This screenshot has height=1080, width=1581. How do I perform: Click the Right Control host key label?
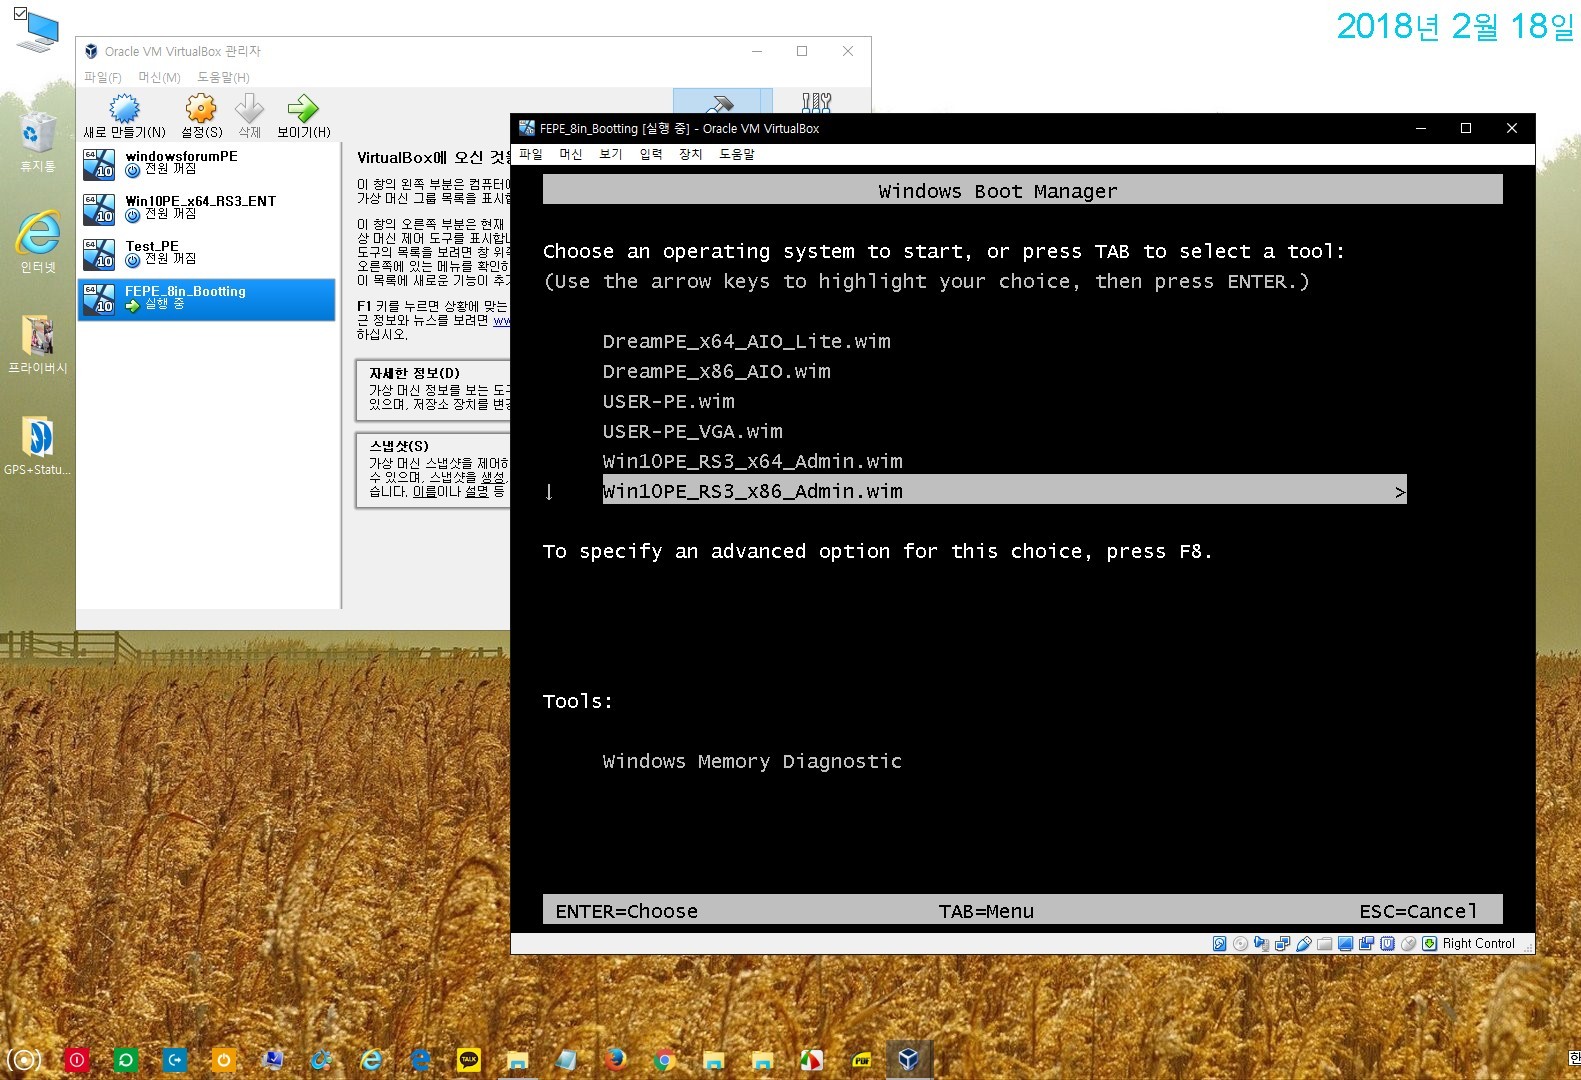[x=1478, y=943]
